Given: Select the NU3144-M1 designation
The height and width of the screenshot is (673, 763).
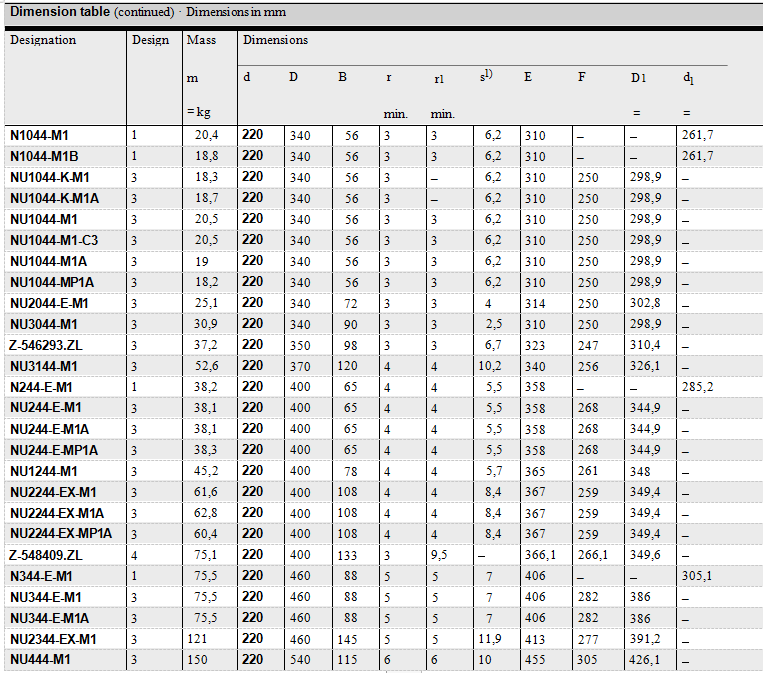Looking at the screenshot, I should tap(43, 366).
